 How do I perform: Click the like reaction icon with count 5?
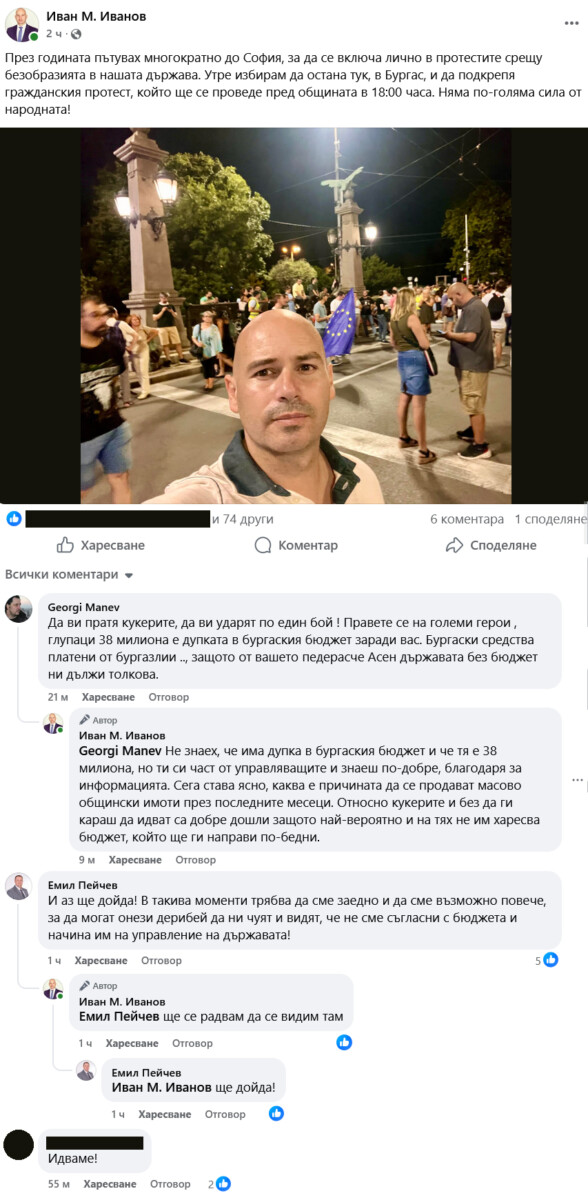(550, 960)
